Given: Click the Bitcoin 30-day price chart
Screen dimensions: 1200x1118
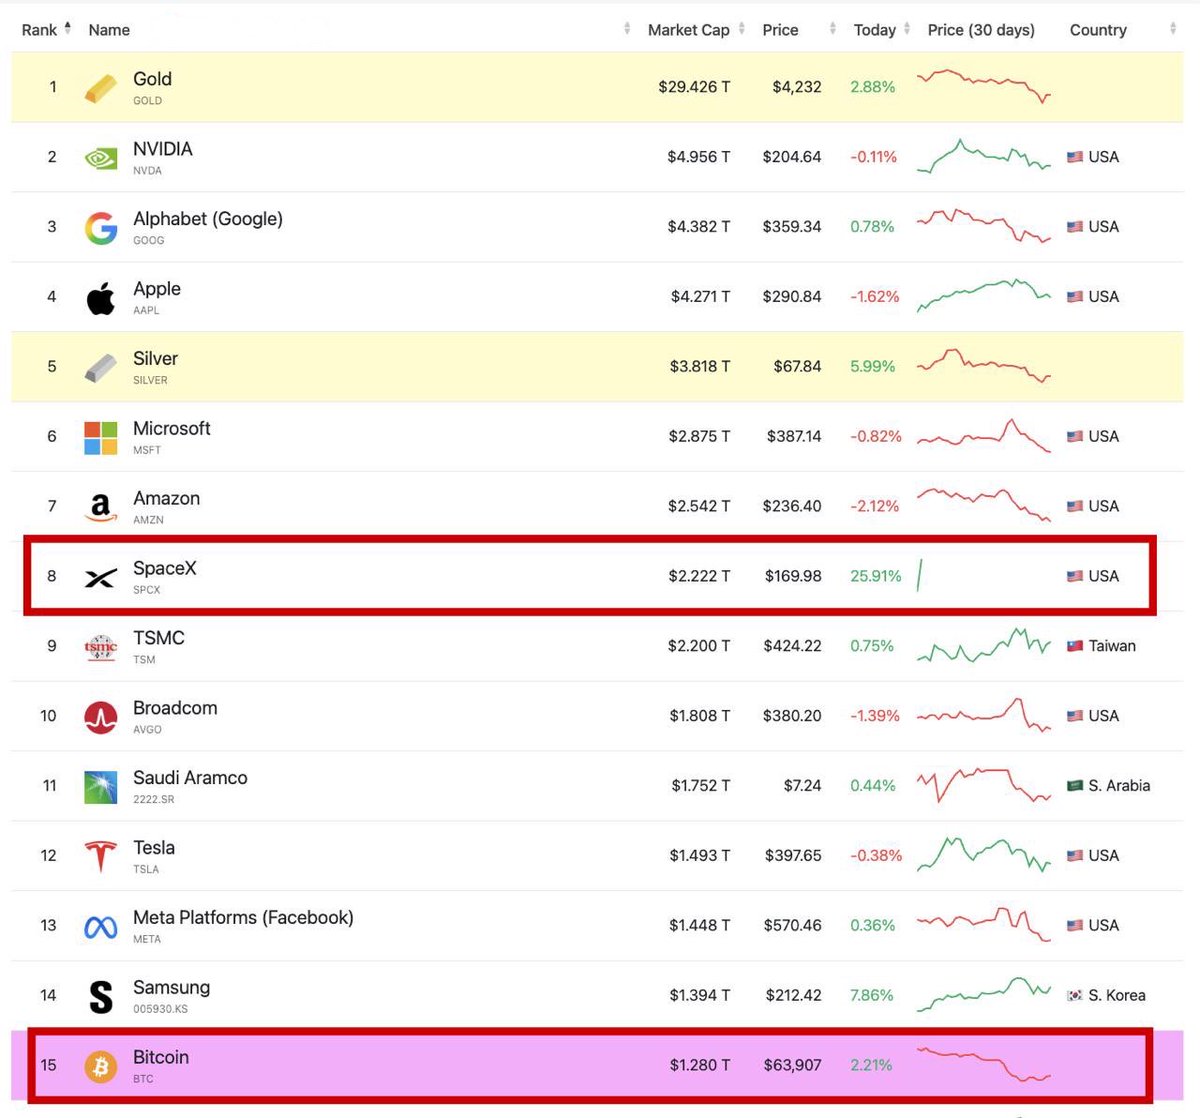Looking at the screenshot, I should (984, 1064).
